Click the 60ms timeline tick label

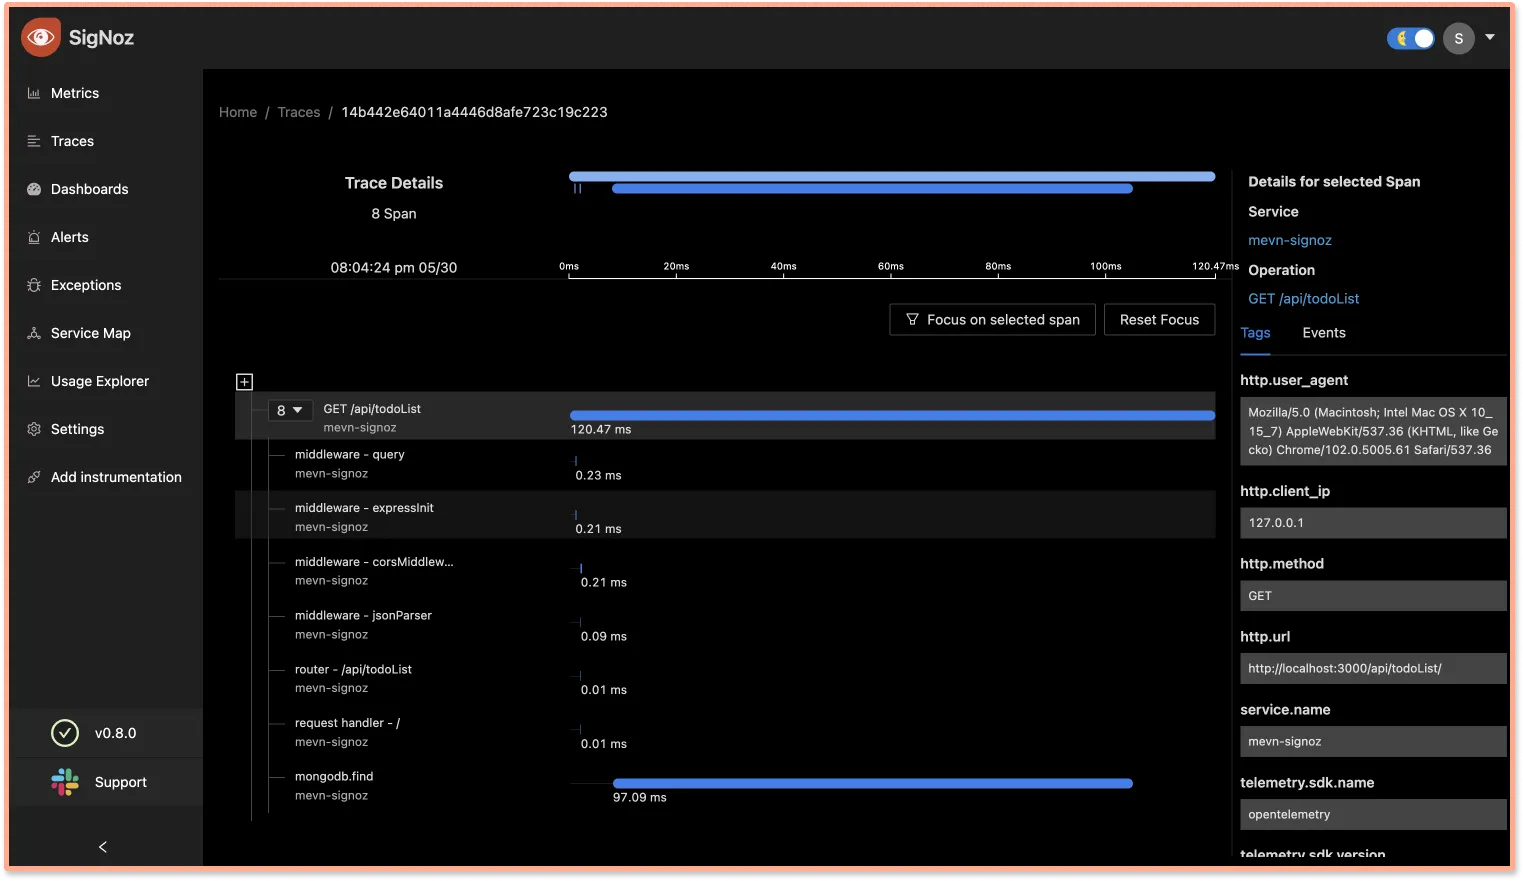click(891, 266)
